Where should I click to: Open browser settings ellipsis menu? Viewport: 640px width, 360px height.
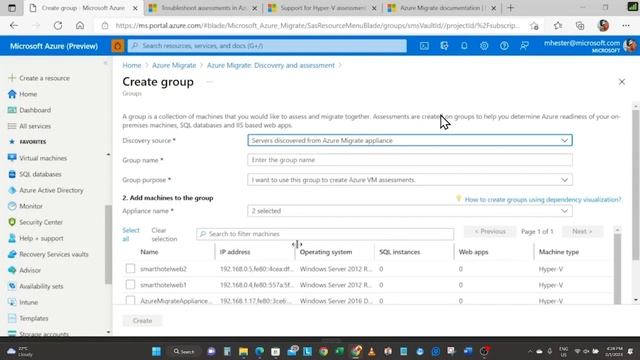point(626,25)
